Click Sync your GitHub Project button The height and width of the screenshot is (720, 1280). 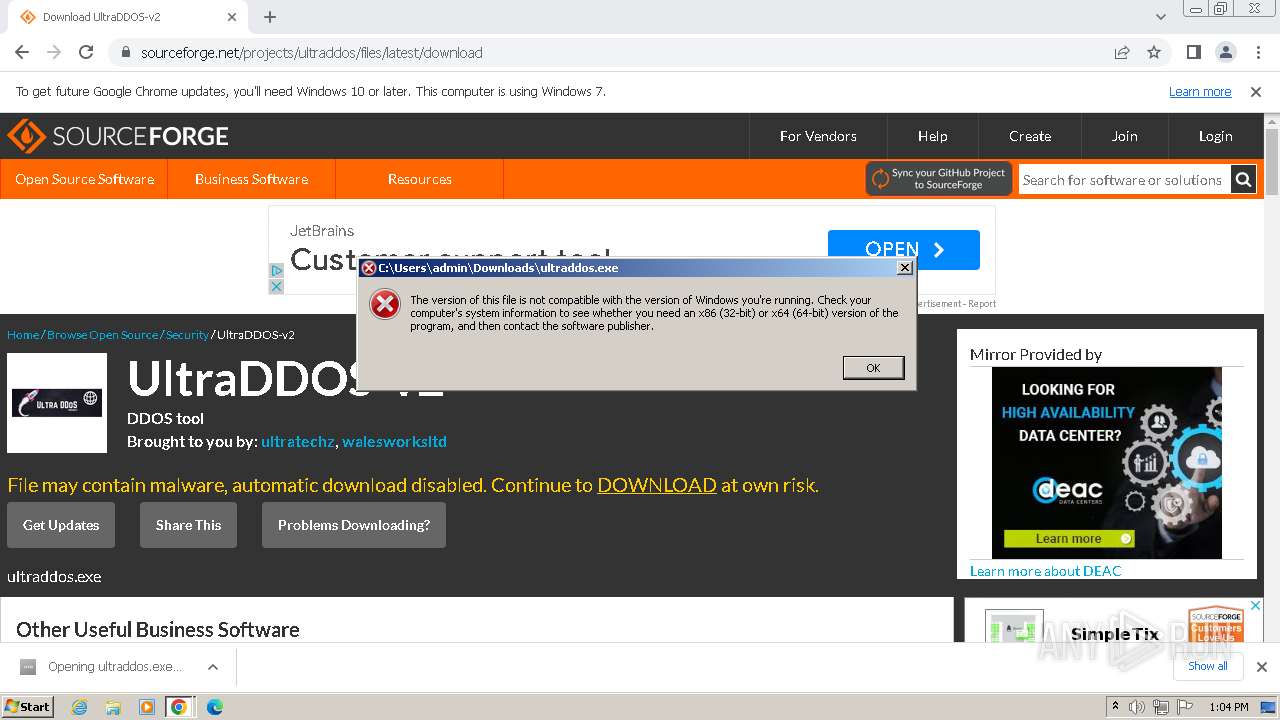(x=939, y=179)
